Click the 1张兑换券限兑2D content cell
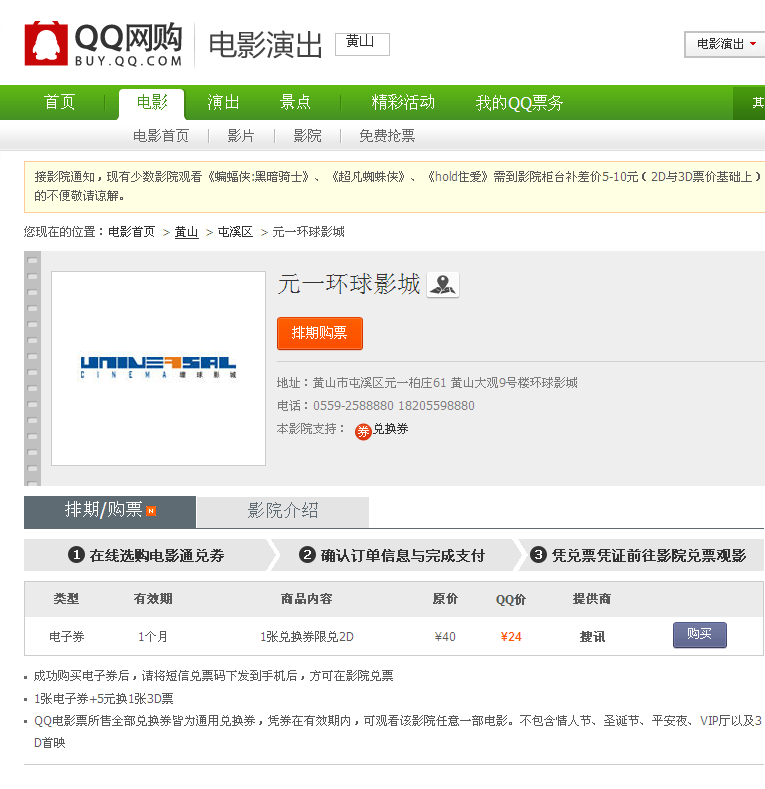 pyautogui.click(x=307, y=637)
